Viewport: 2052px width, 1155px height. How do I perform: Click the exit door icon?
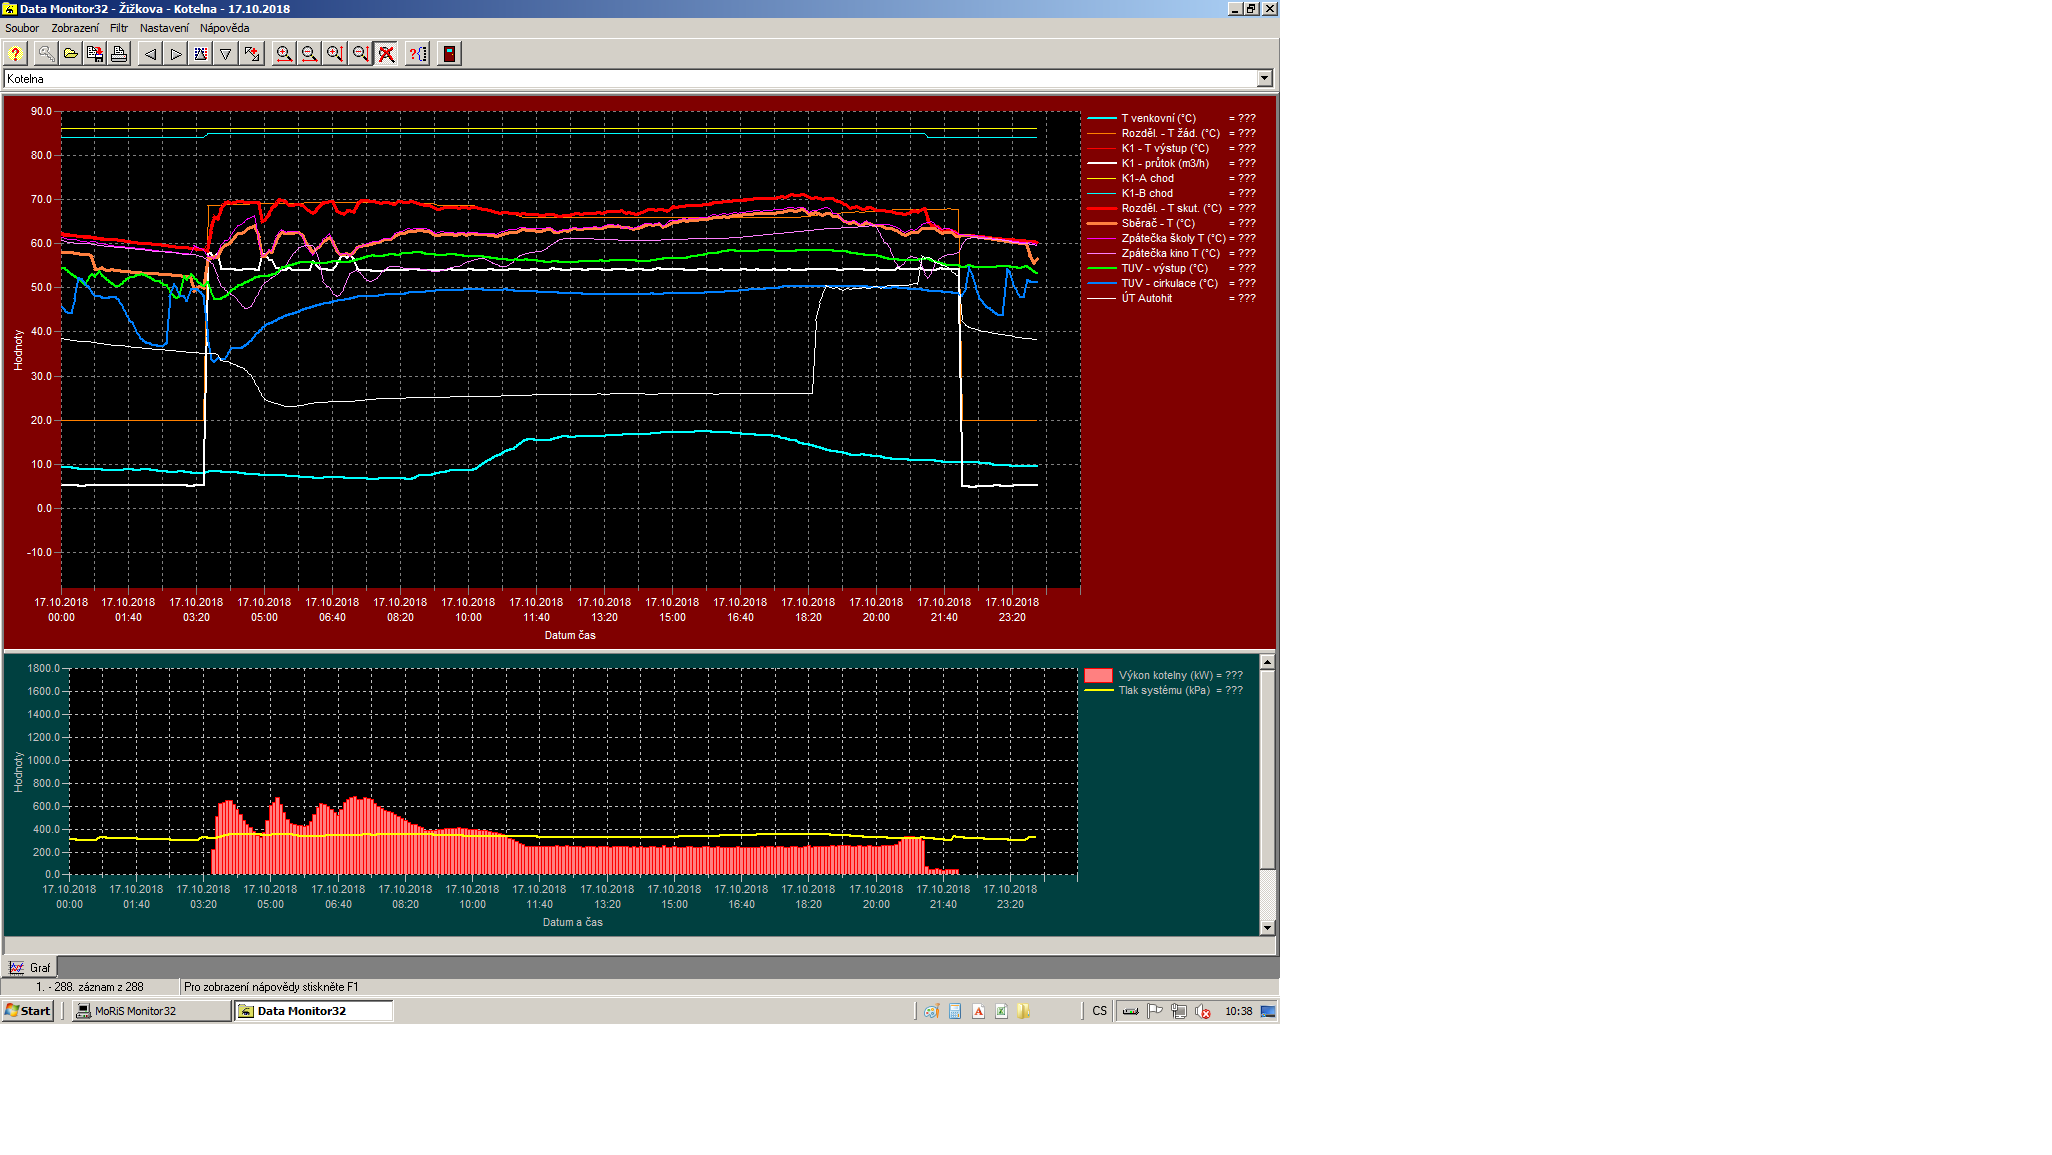[449, 54]
